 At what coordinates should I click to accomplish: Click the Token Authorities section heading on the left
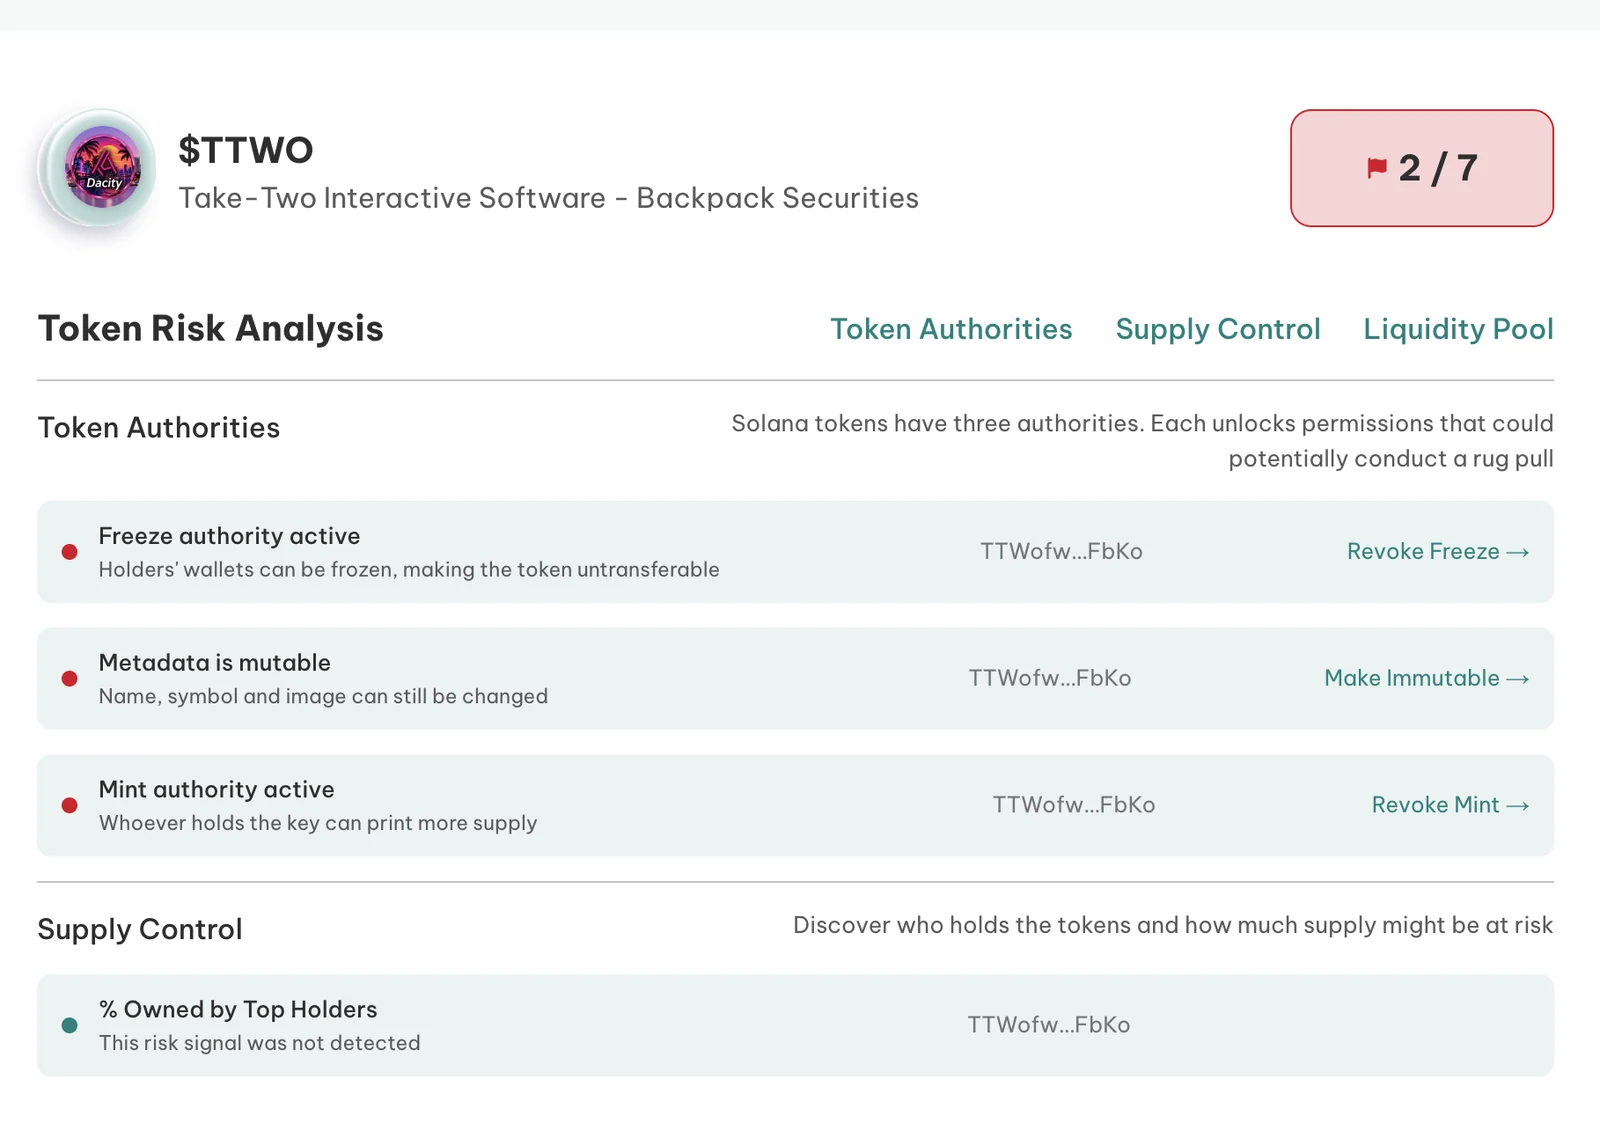[x=159, y=428]
